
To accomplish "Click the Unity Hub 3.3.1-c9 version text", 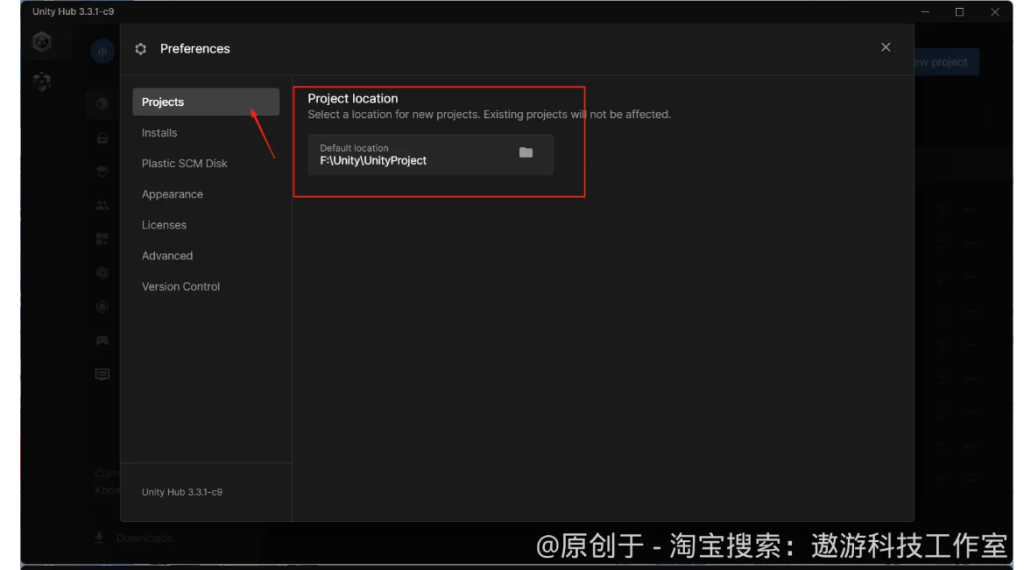I will pyautogui.click(x=182, y=492).
